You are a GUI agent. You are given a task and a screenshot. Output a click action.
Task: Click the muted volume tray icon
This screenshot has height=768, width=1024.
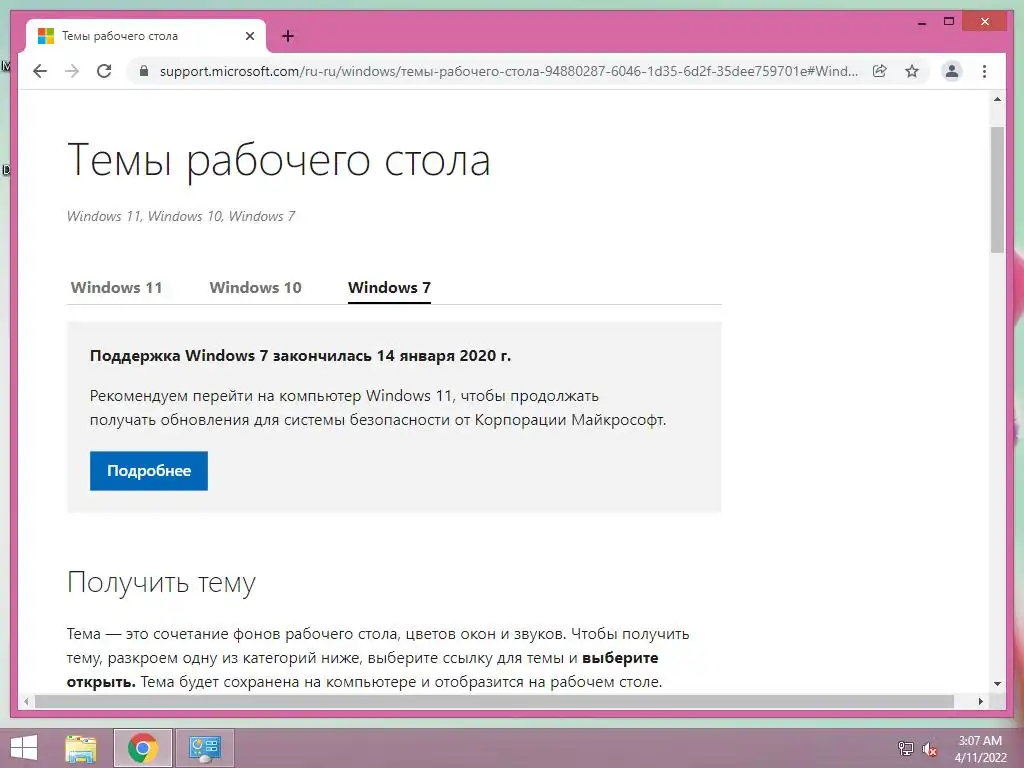coord(929,749)
